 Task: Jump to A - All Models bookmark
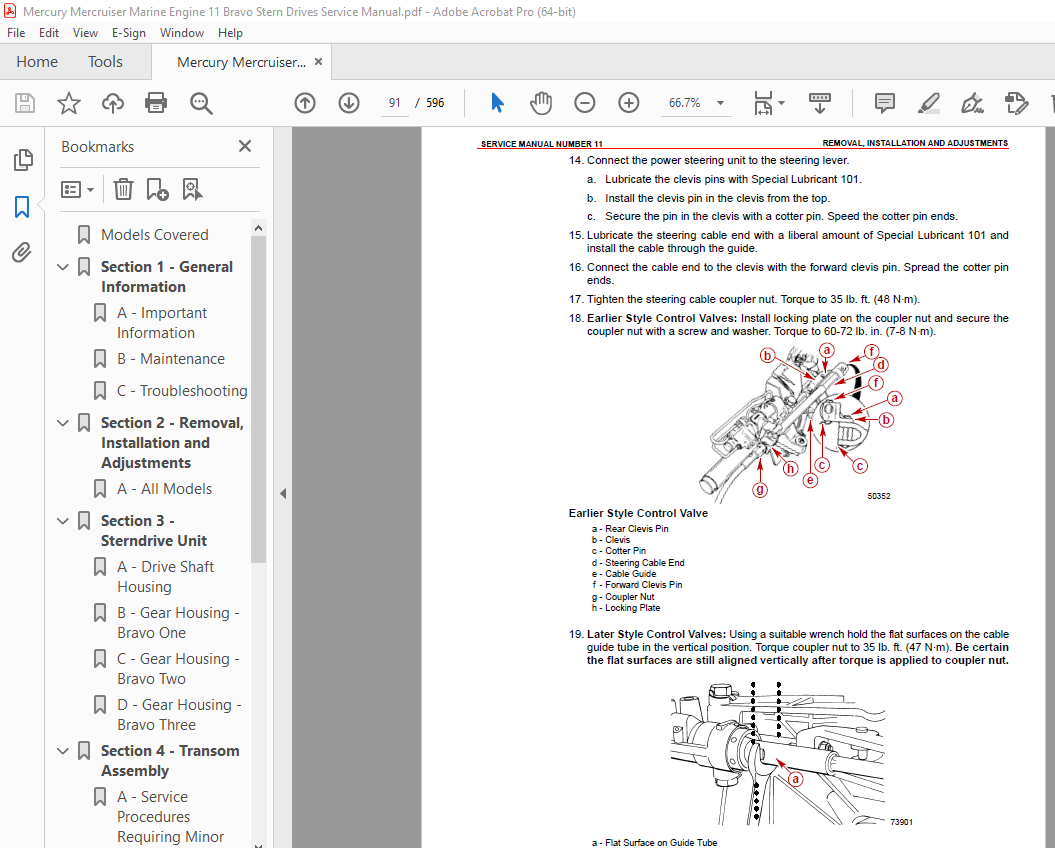click(165, 489)
